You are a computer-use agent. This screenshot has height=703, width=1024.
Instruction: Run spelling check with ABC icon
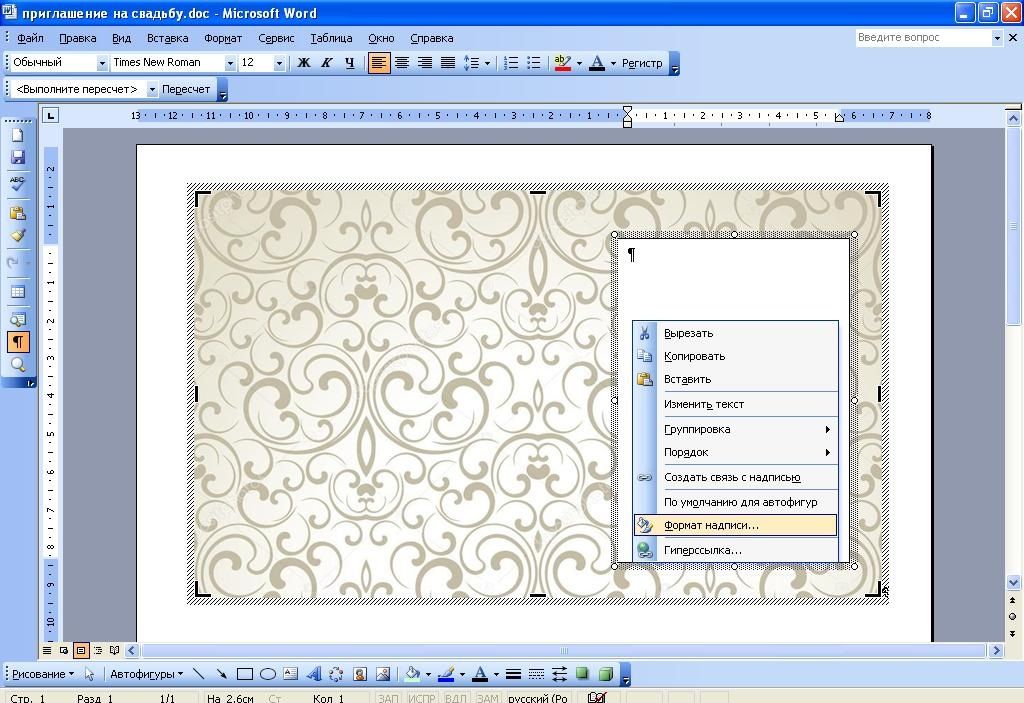17,183
